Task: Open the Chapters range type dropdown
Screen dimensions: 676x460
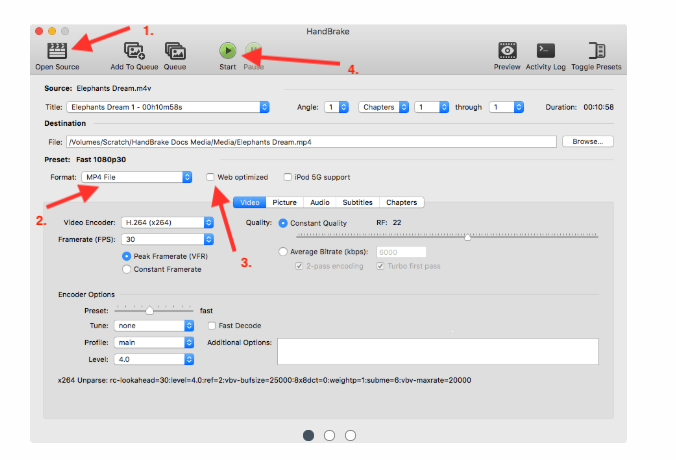Action: 383,107
